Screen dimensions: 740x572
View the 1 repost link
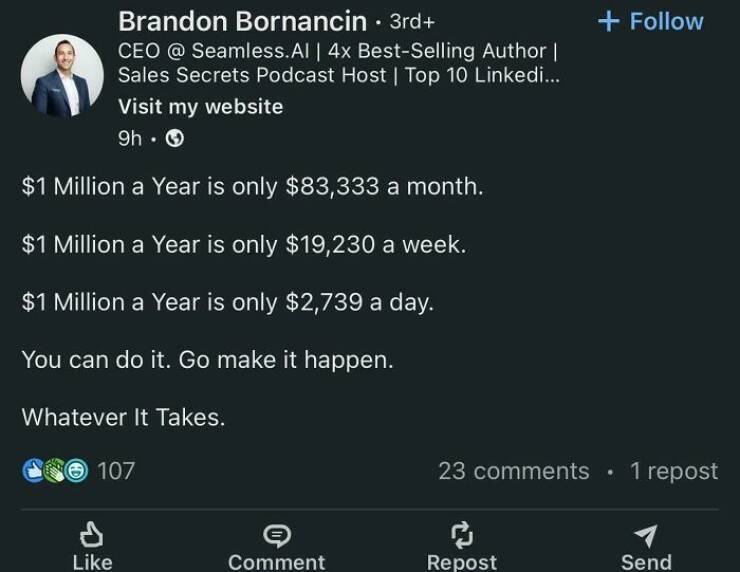674,471
